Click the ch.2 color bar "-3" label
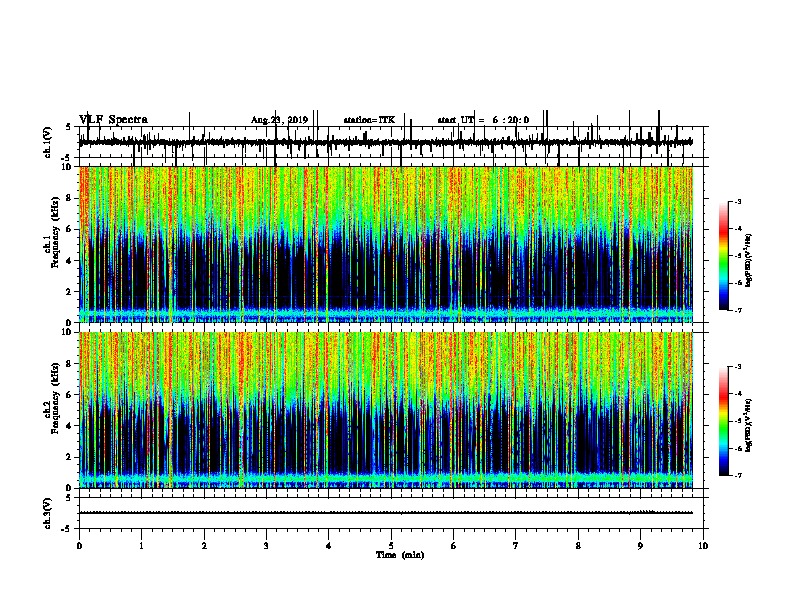Viewport: 792px width, 612px height. tap(737, 367)
